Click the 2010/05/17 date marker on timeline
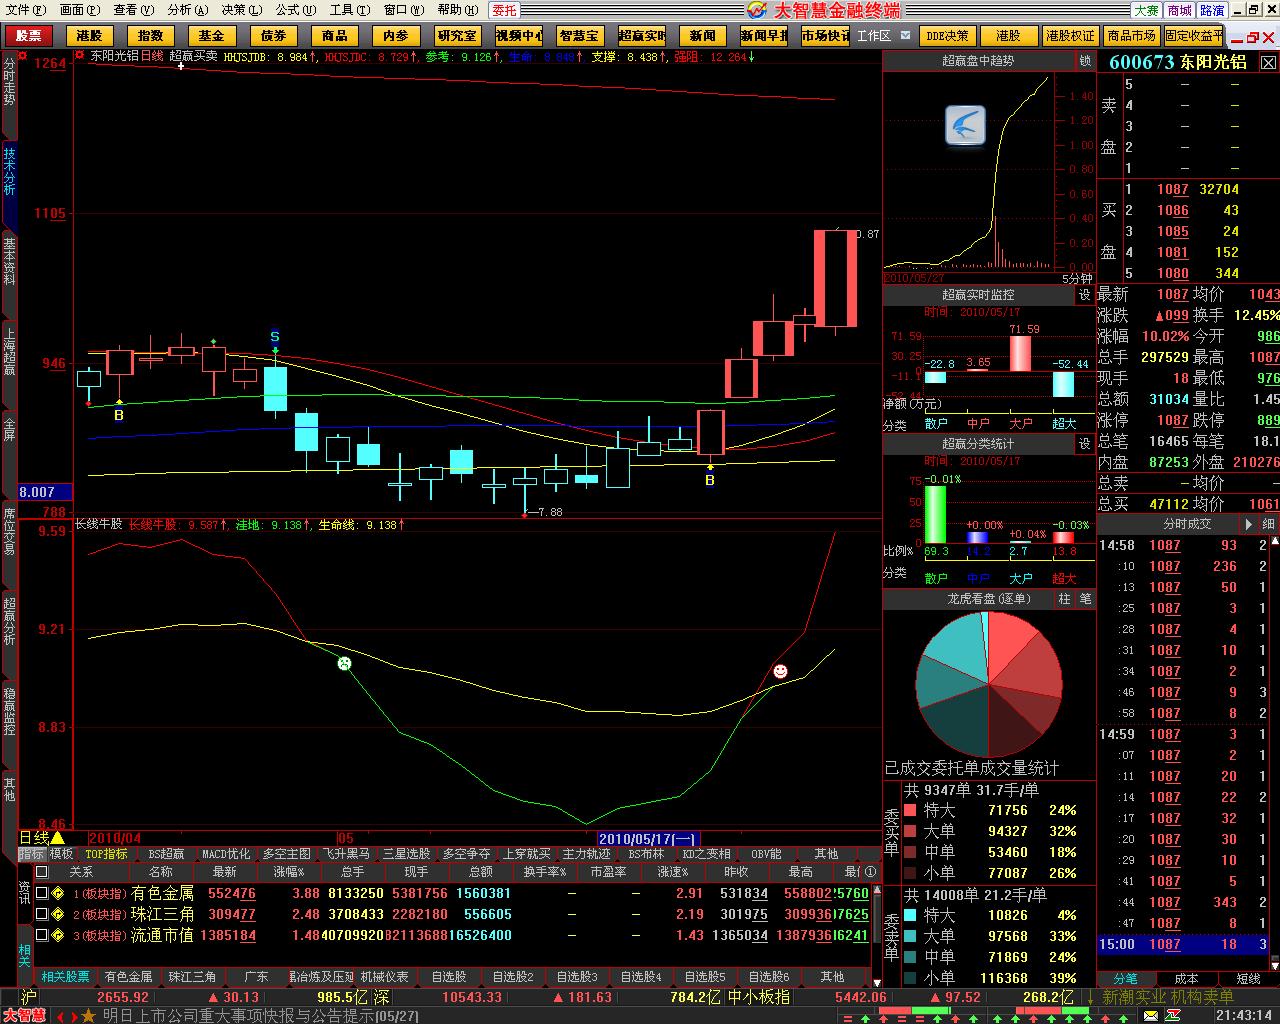This screenshot has height=1024, width=1280. tap(648, 838)
